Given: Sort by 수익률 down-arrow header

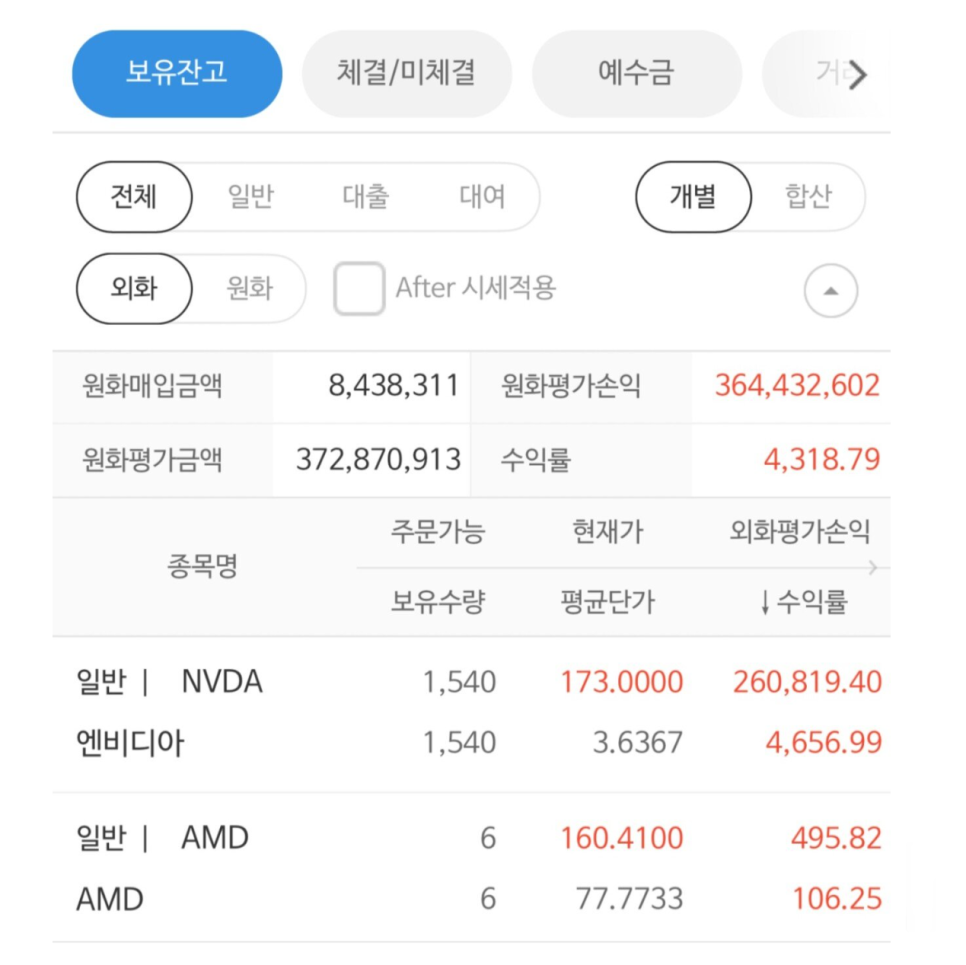Looking at the screenshot, I should coord(803,601).
